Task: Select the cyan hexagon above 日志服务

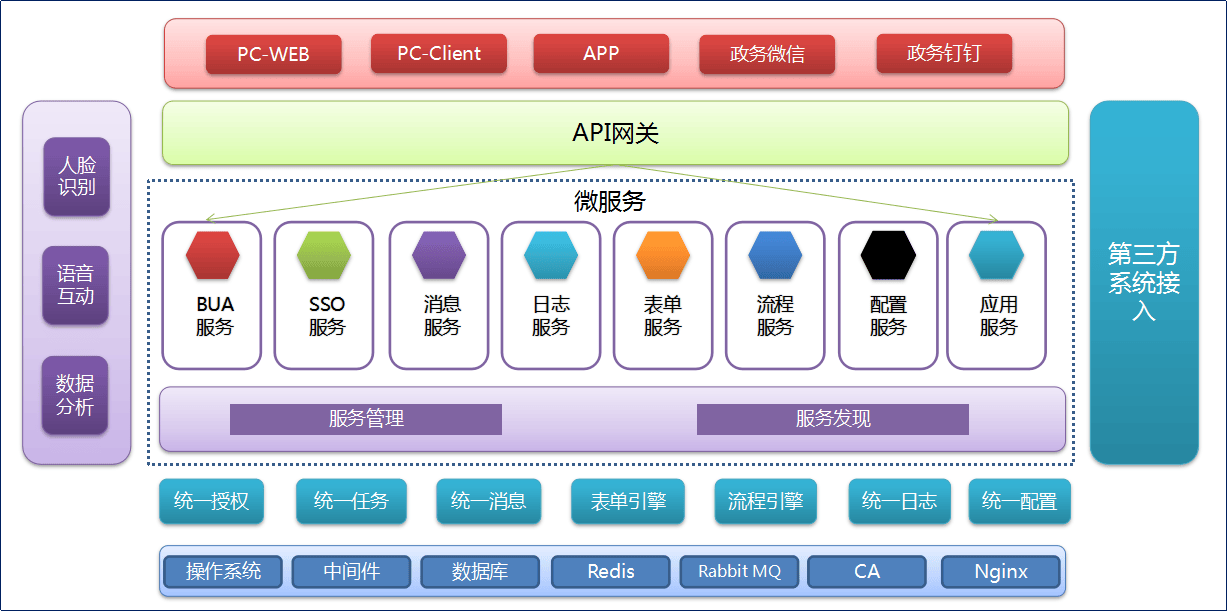Action: pos(551,256)
